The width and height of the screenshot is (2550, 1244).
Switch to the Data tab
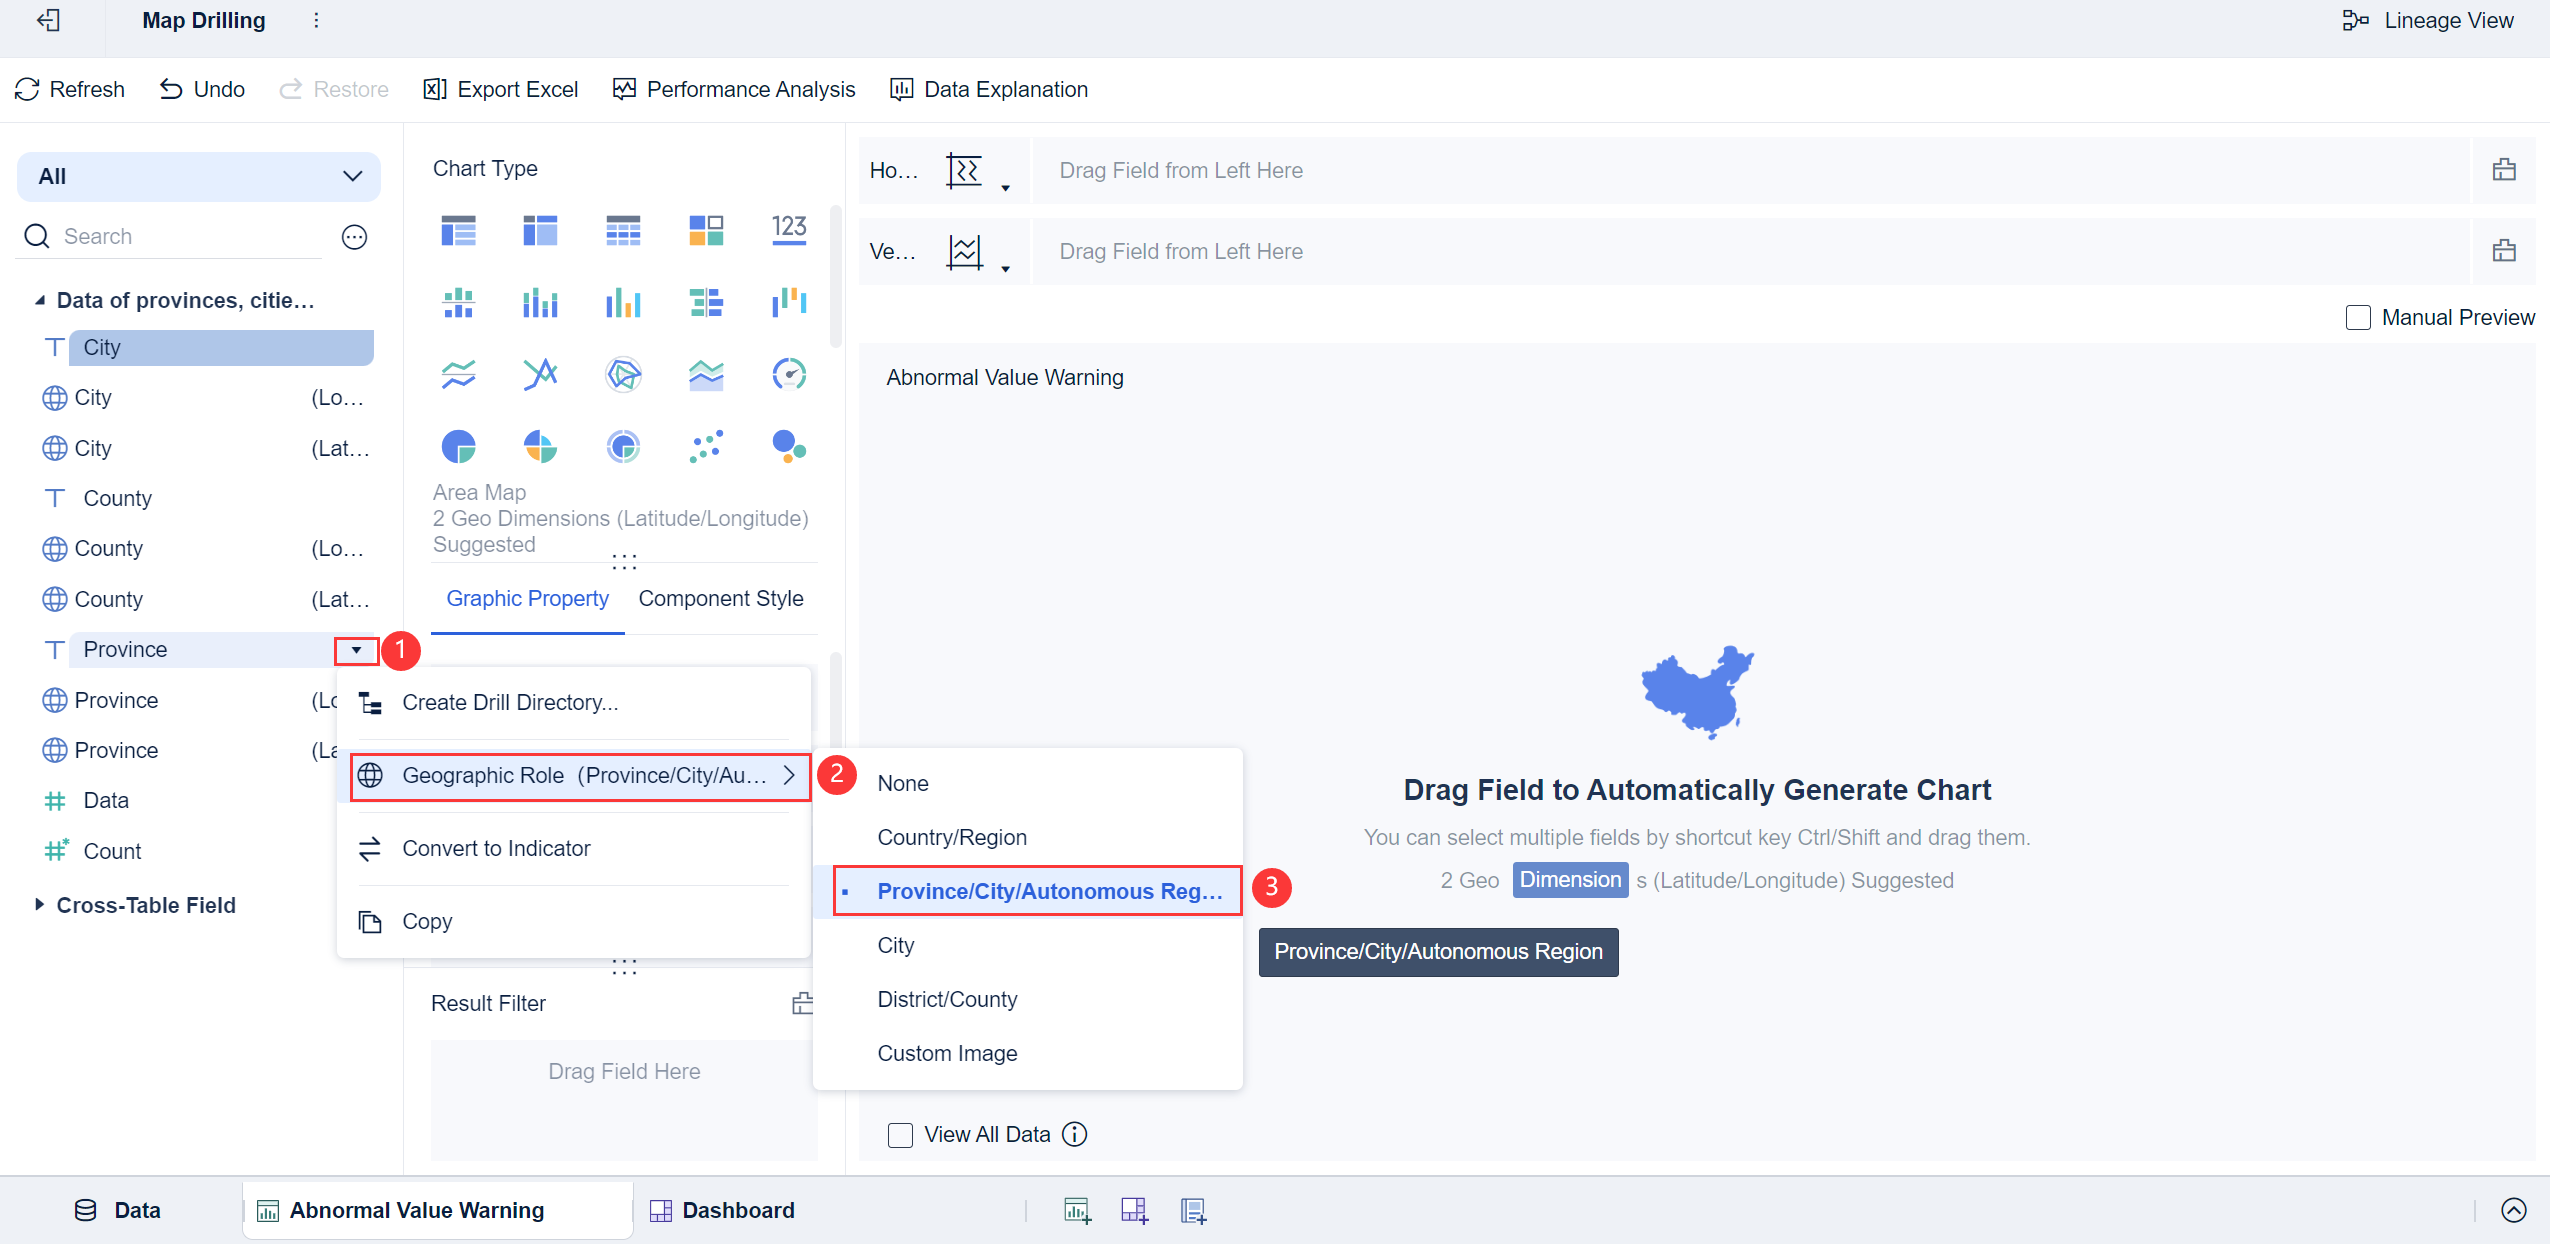pyautogui.click(x=118, y=1211)
